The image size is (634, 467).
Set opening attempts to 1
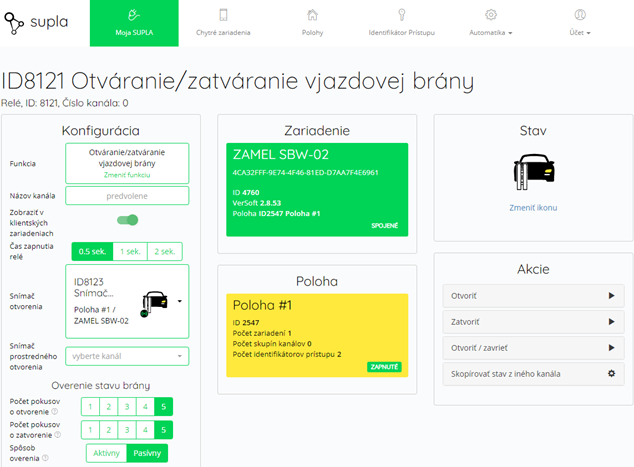(90, 407)
